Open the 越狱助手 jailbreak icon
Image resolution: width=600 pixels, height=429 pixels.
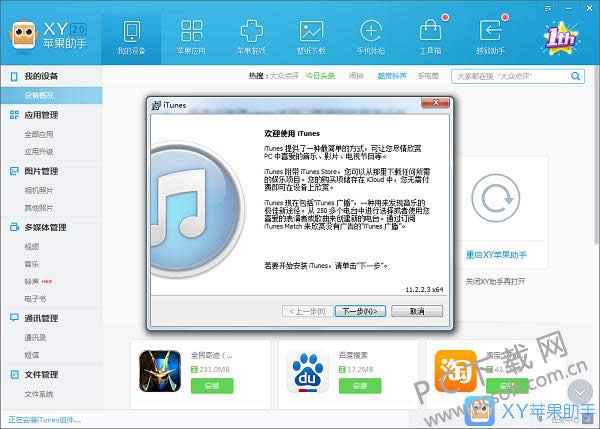490,31
